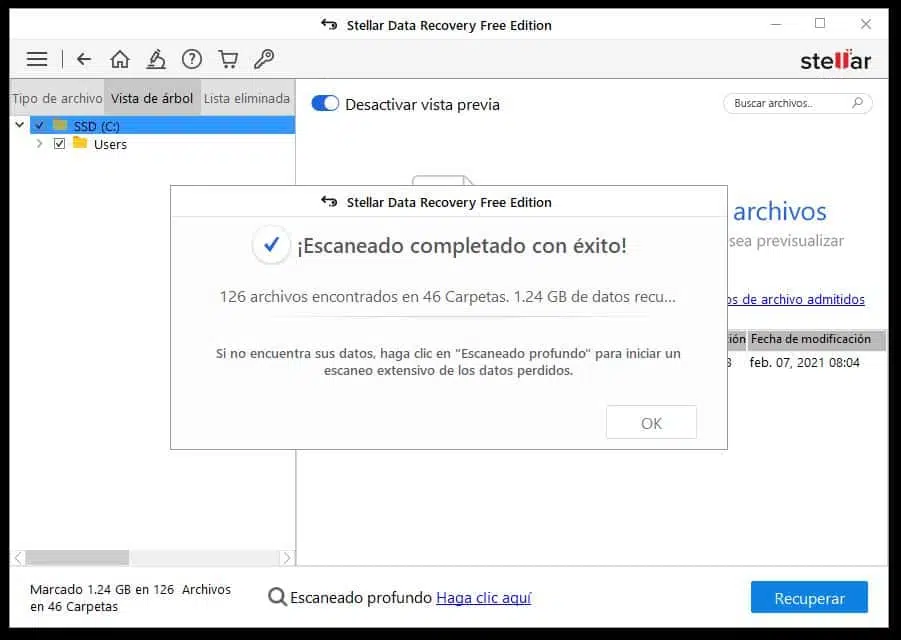
Task: Click the Escaneado completado con éxito heading
Action: click(461, 246)
